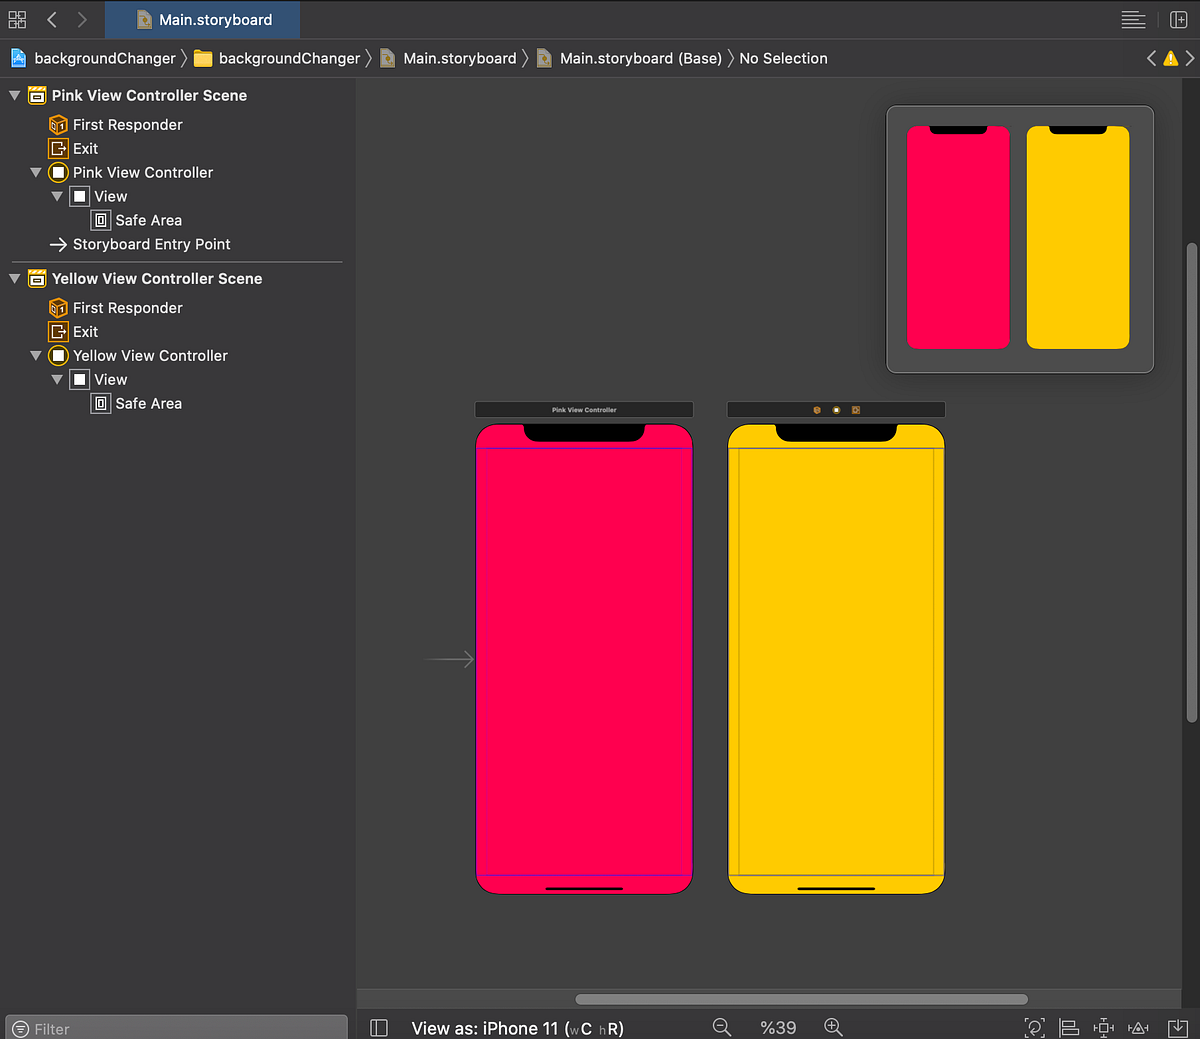1200x1039 pixels.
Task: Toggle the document outline visibility icon
Action: click(378, 1027)
